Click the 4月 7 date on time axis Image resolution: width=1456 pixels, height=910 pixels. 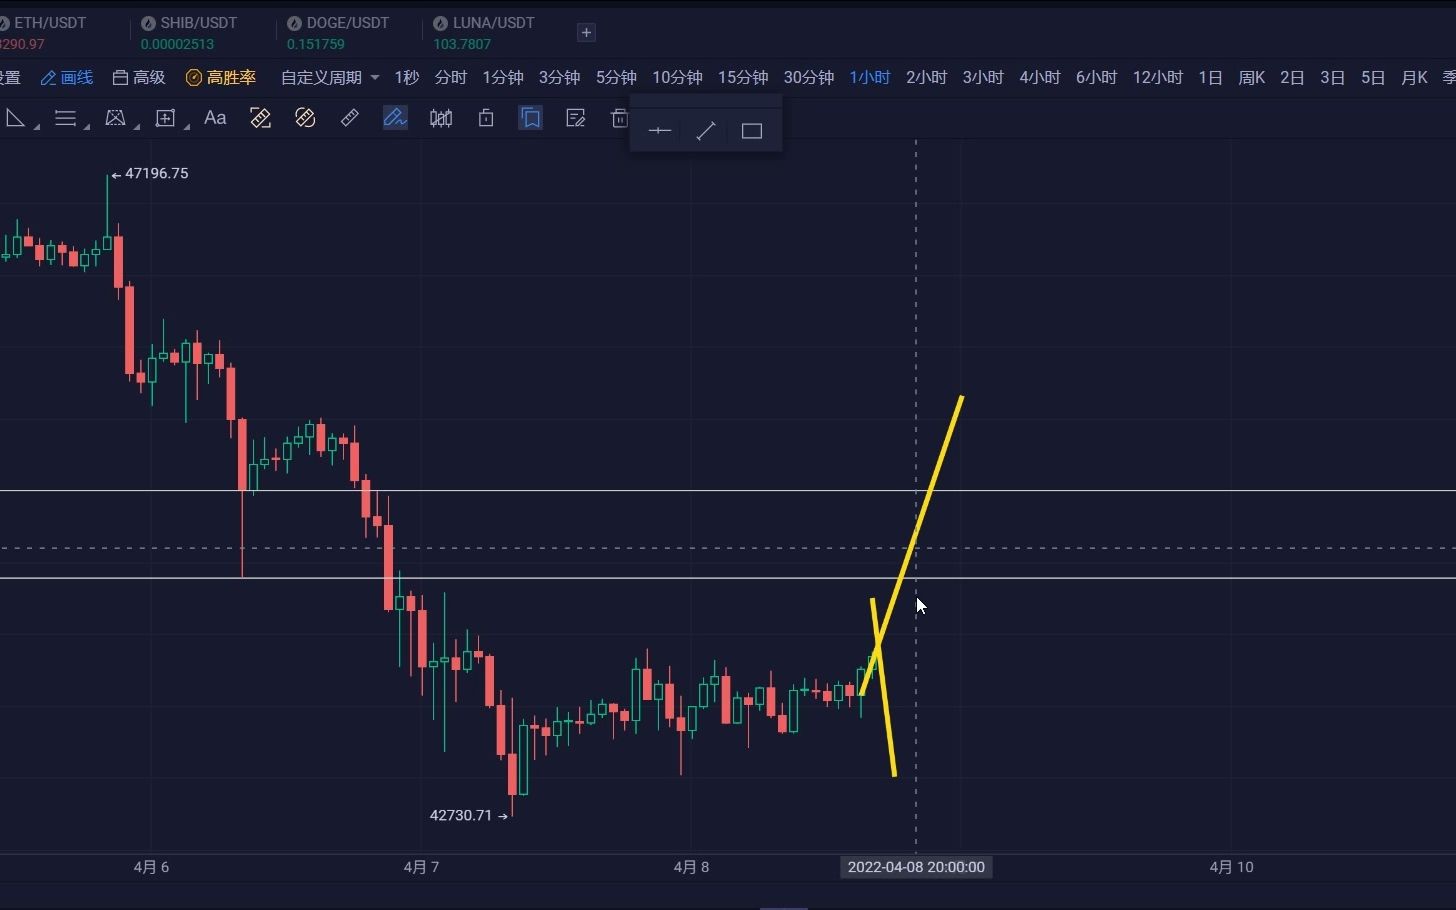(x=421, y=867)
